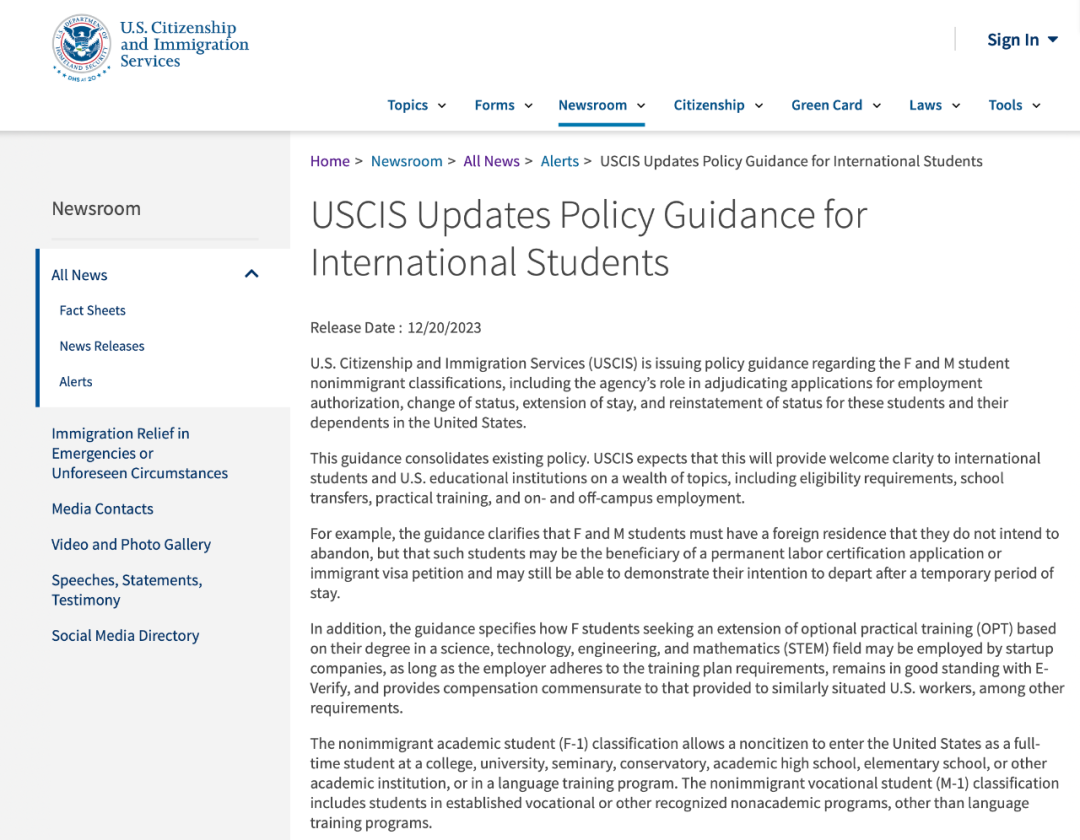Click the Sign In caret arrow
Image resolution: width=1080 pixels, height=840 pixels.
pyautogui.click(x=1052, y=40)
